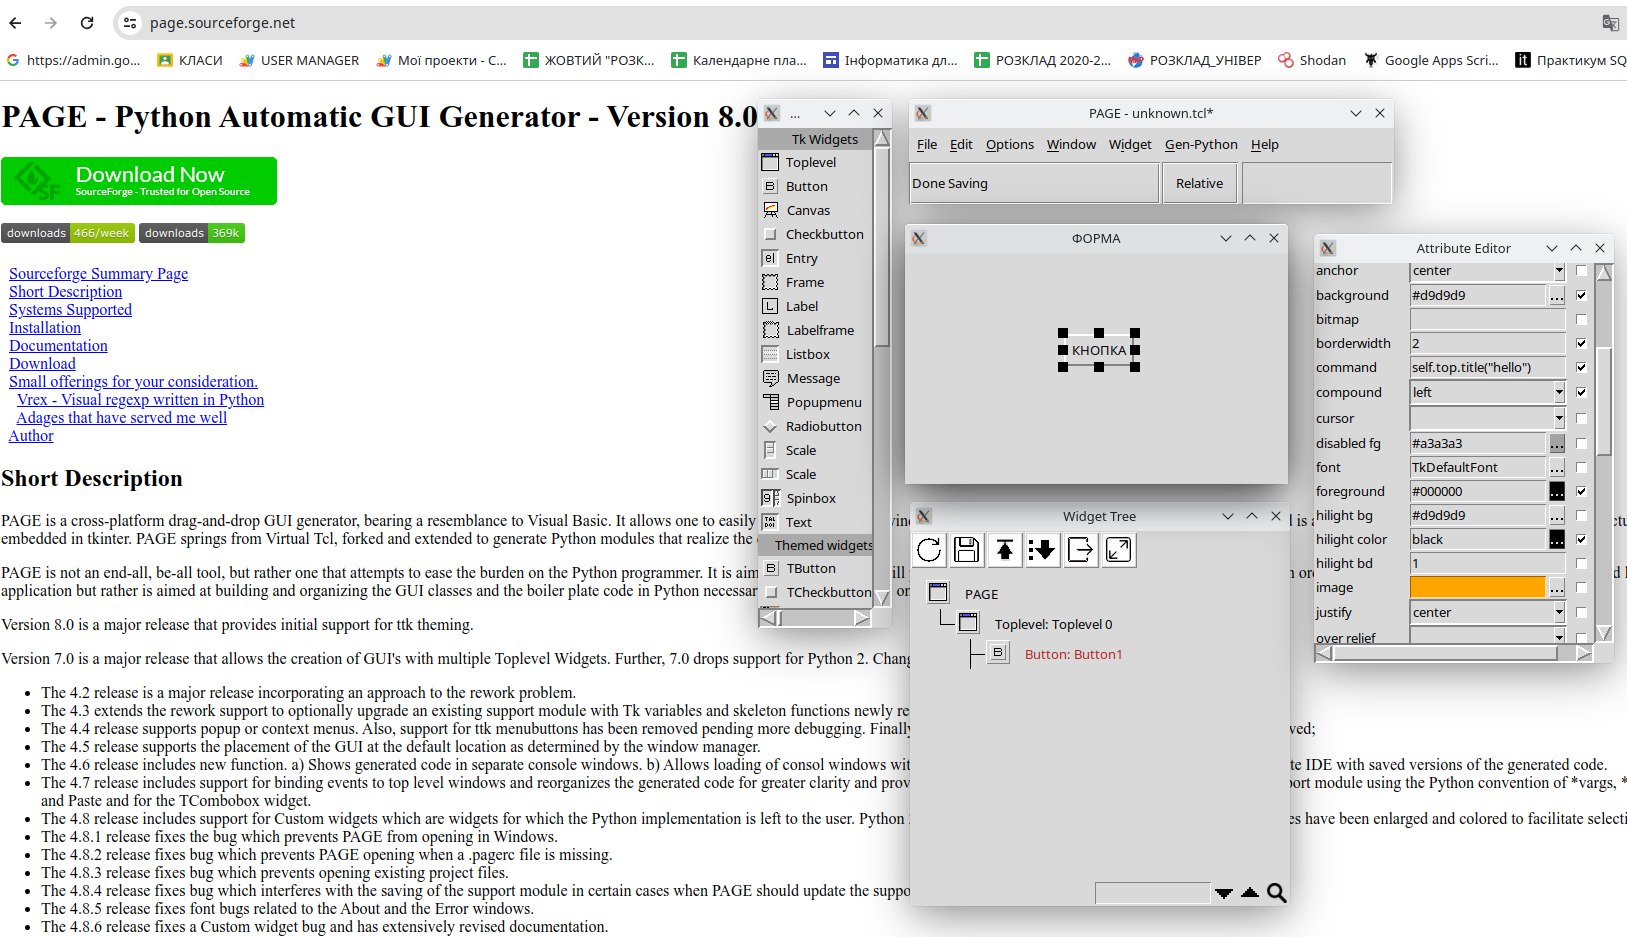Tick the anchor attribute checkbox
This screenshot has width=1627, height=937.
click(1581, 271)
